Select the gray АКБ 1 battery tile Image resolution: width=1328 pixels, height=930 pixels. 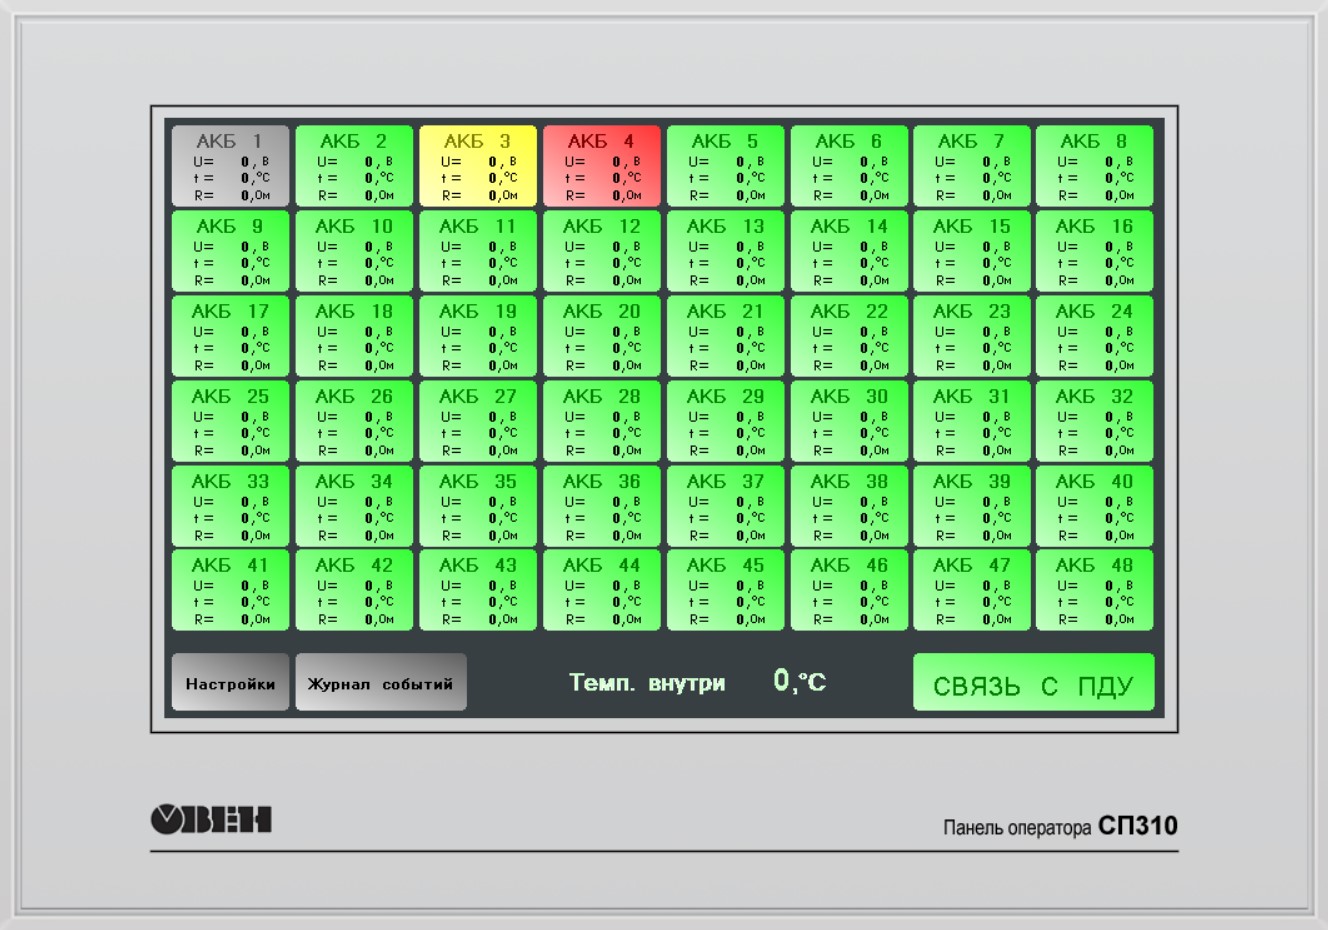[230, 166]
